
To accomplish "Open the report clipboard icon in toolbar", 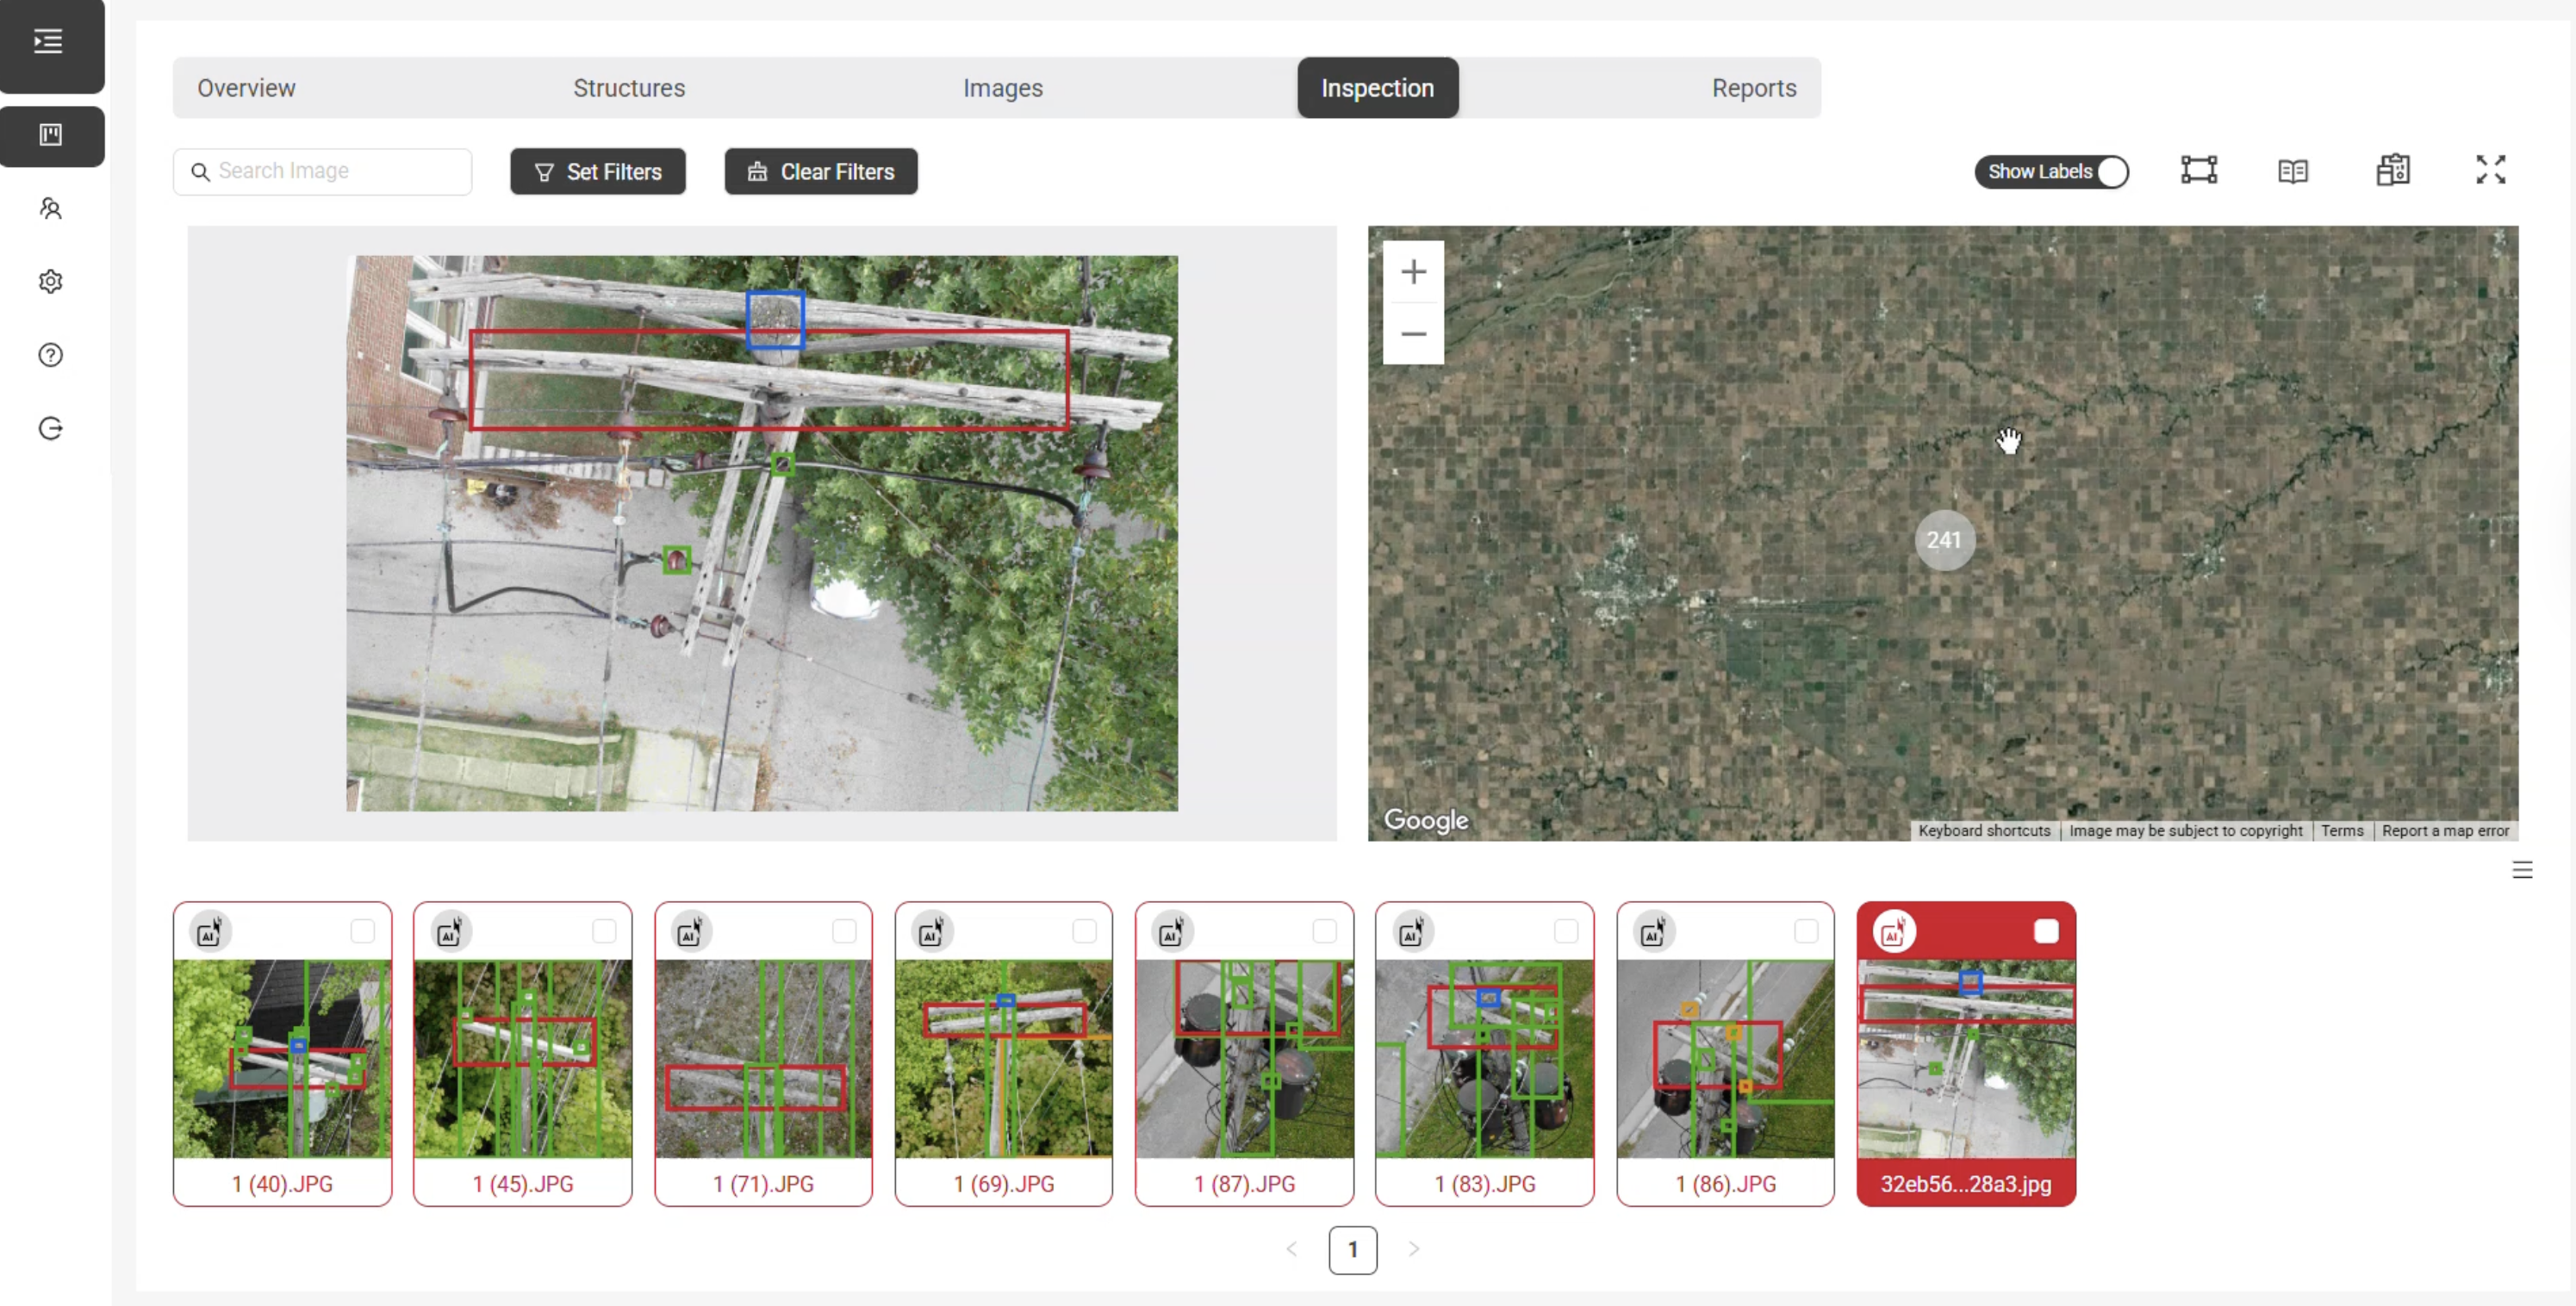I will pos(2392,170).
